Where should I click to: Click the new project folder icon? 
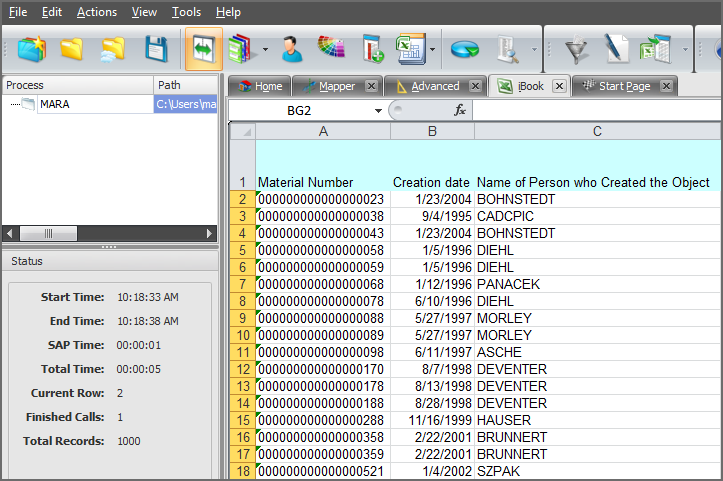point(32,48)
